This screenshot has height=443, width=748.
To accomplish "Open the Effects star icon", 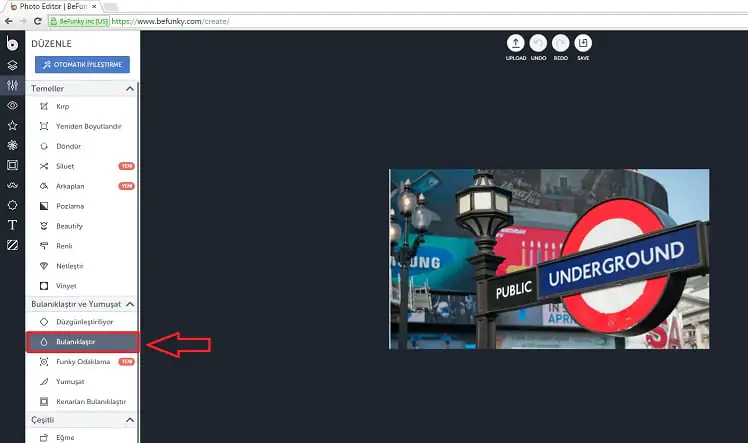I will coord(12,125).
